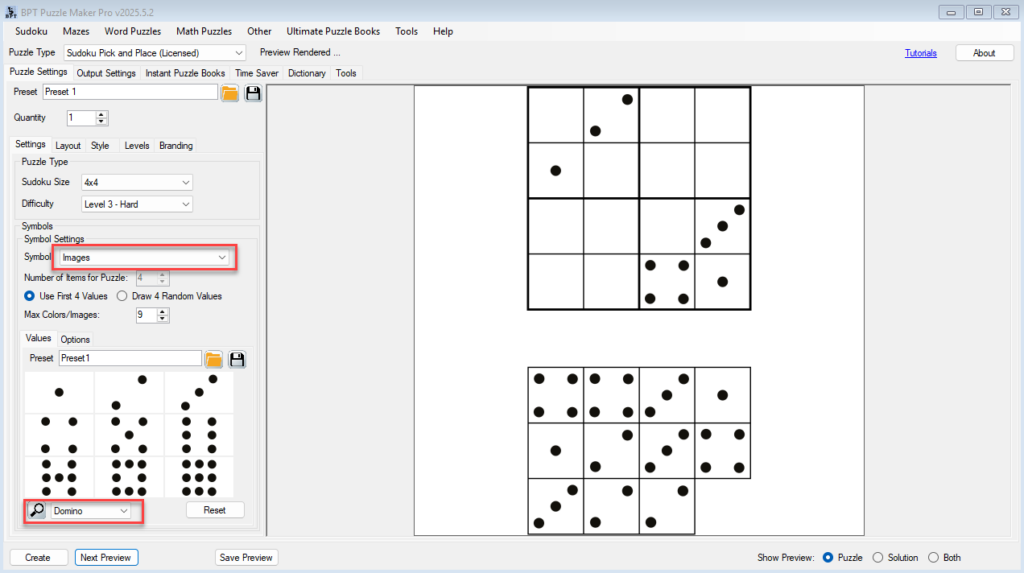Switch to the Instant Puzzle Books tab
This screenshot has height=573, width=1024.
coord(185,73)
